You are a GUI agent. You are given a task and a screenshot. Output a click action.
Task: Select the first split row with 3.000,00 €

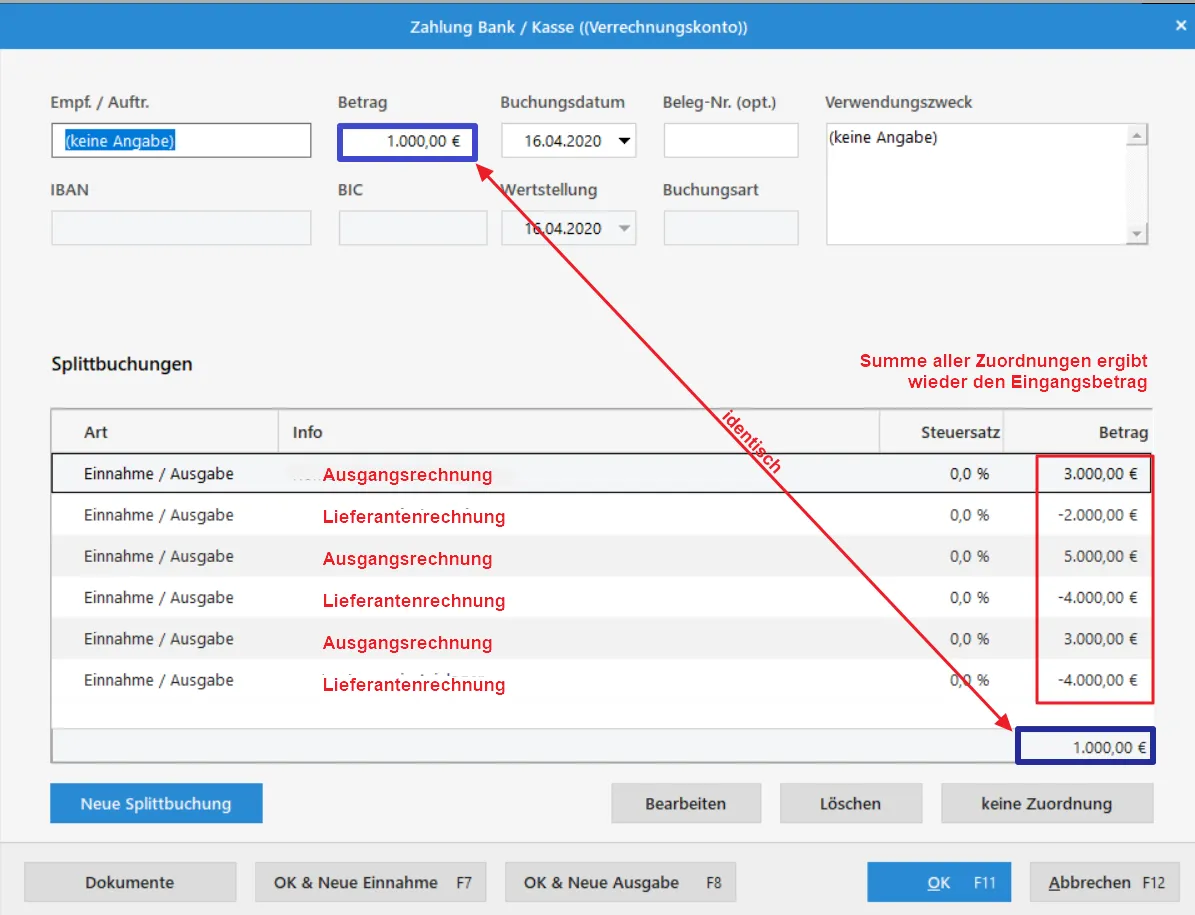click(x=600, y=474)
